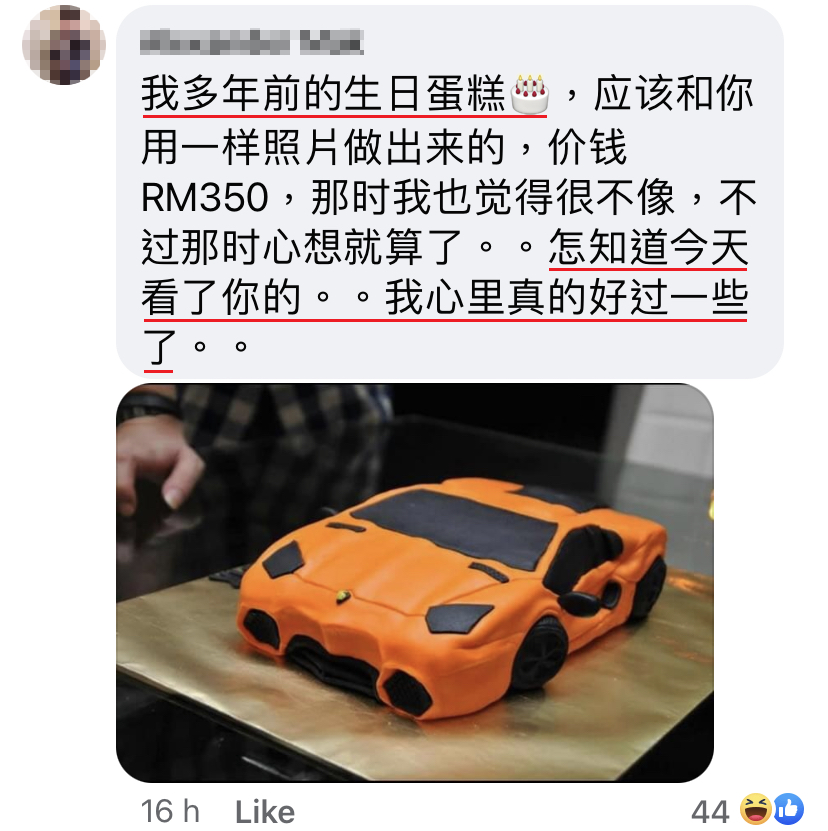Click the final underlined 了 character in comment
This screenshot has height=831, width=828.
[158, 347]
